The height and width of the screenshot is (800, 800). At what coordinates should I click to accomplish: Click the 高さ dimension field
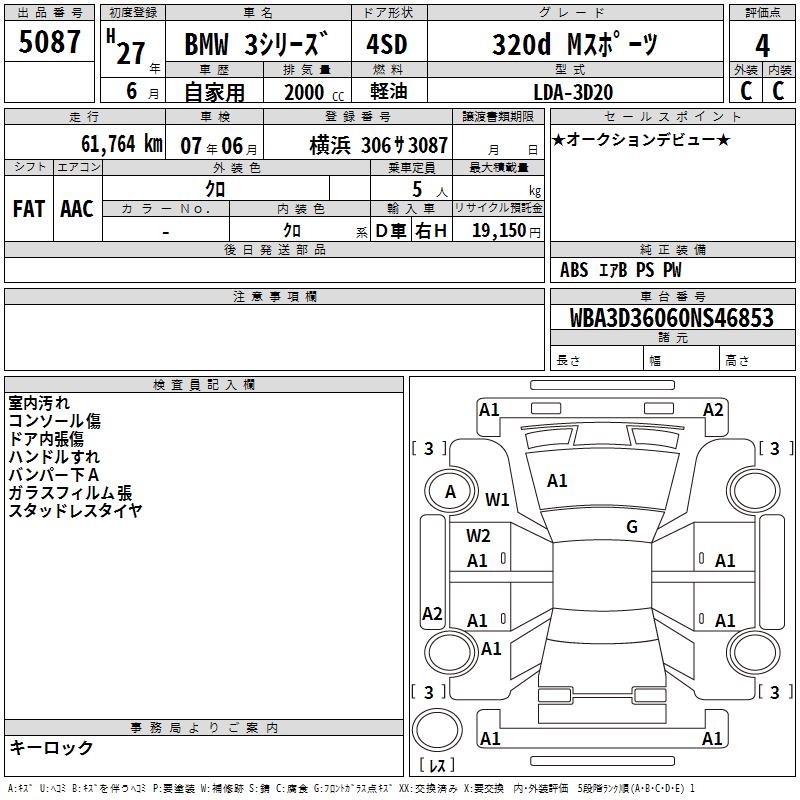click(x=757, y=358)
